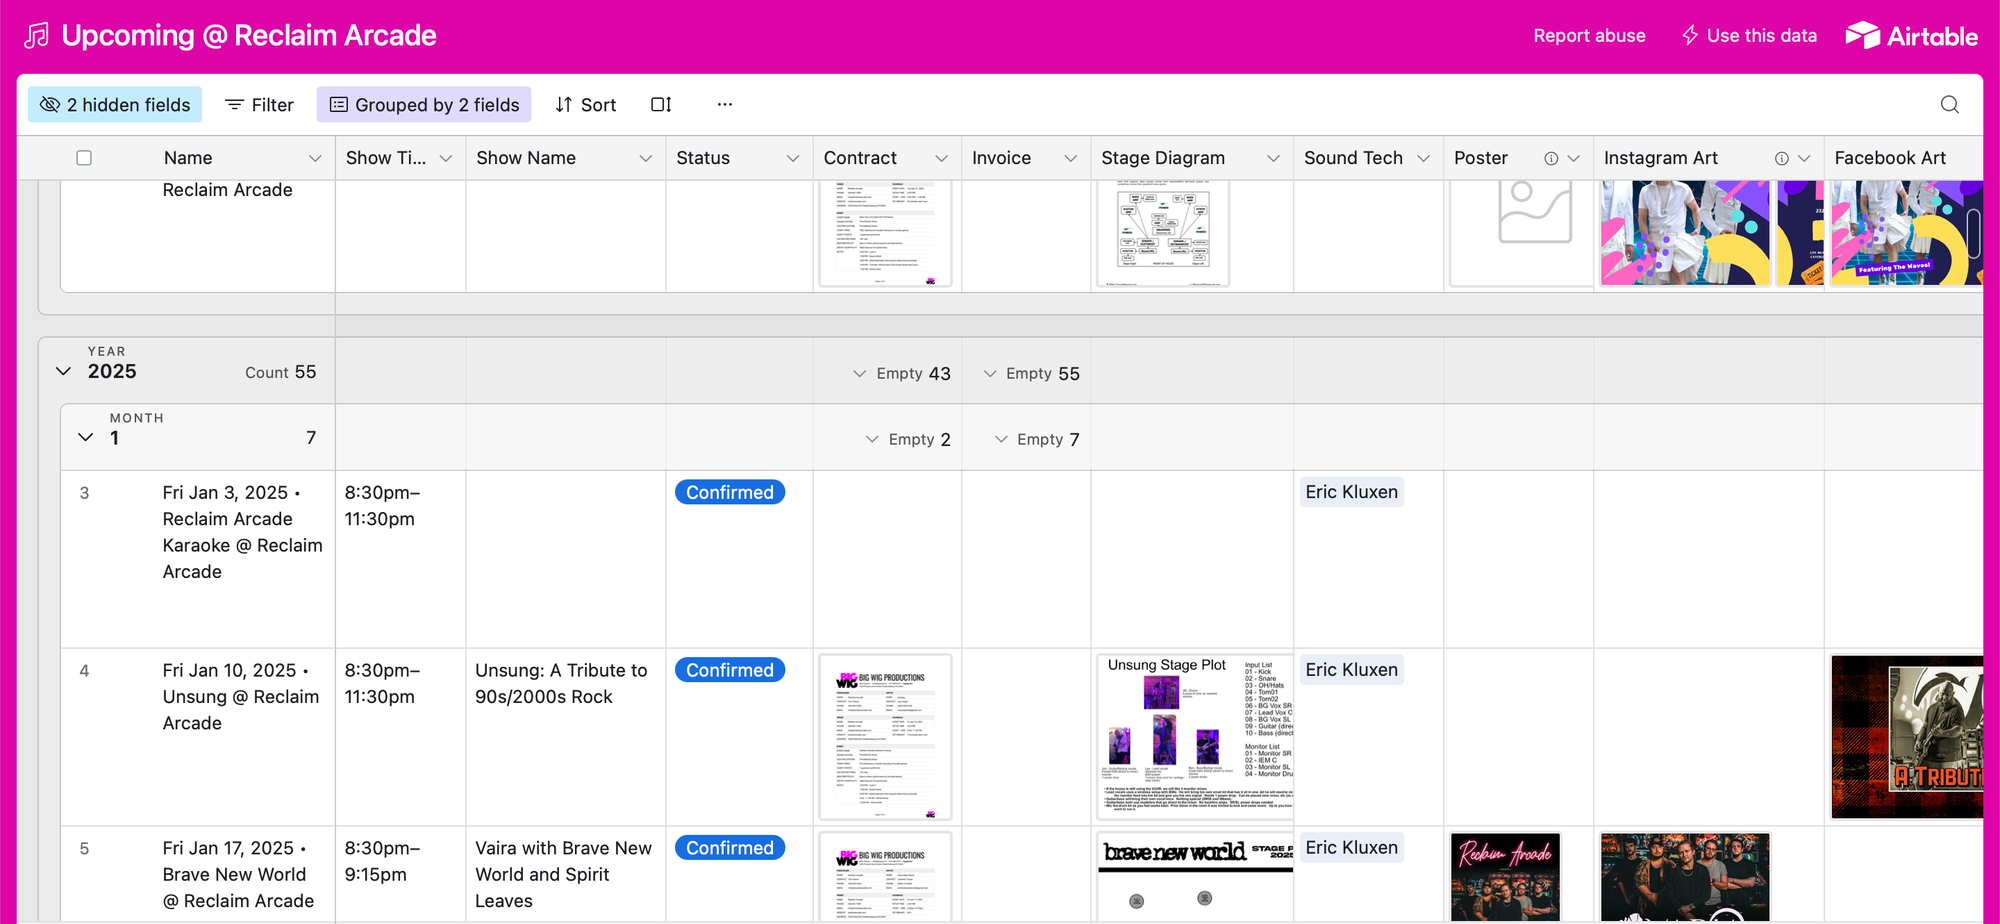Open the Stage Diagram column dropdown arrow
The height and width of the screenshot is (924, 2000).
1273,158
